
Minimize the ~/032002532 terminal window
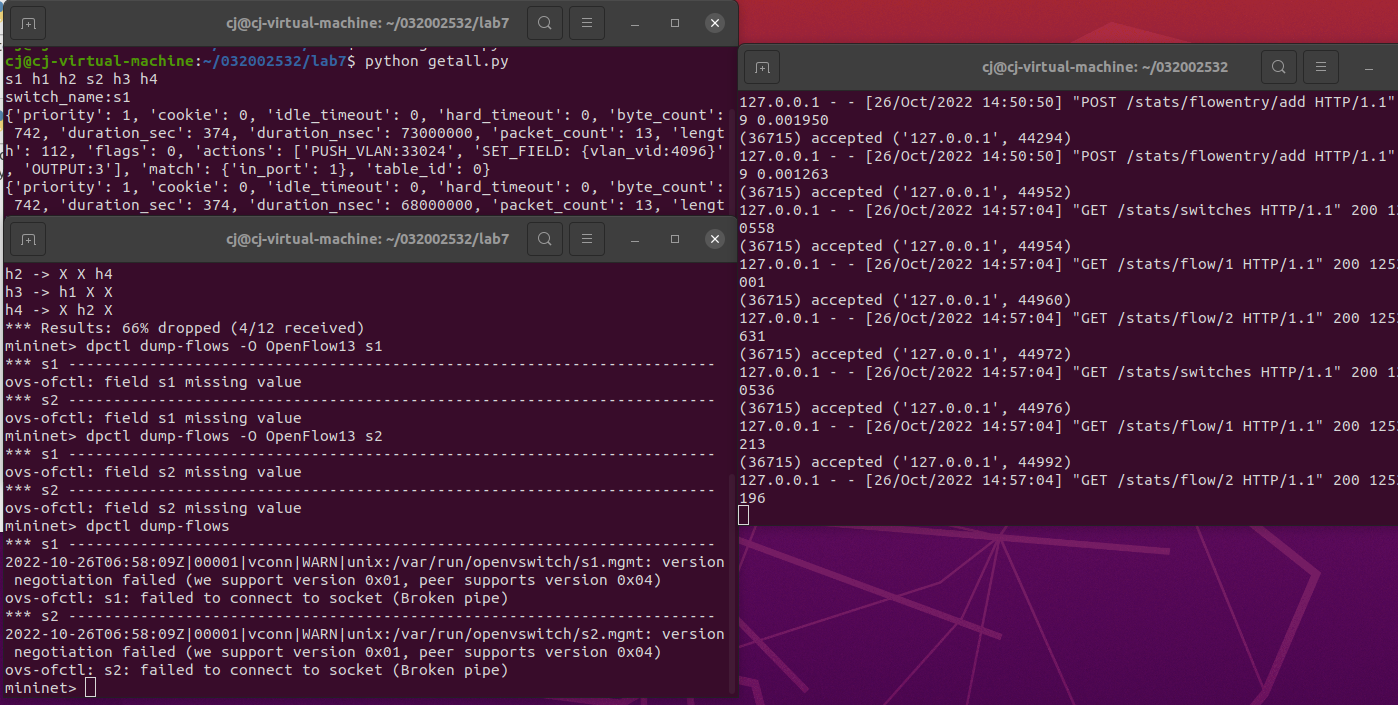tap(1371, 67)
